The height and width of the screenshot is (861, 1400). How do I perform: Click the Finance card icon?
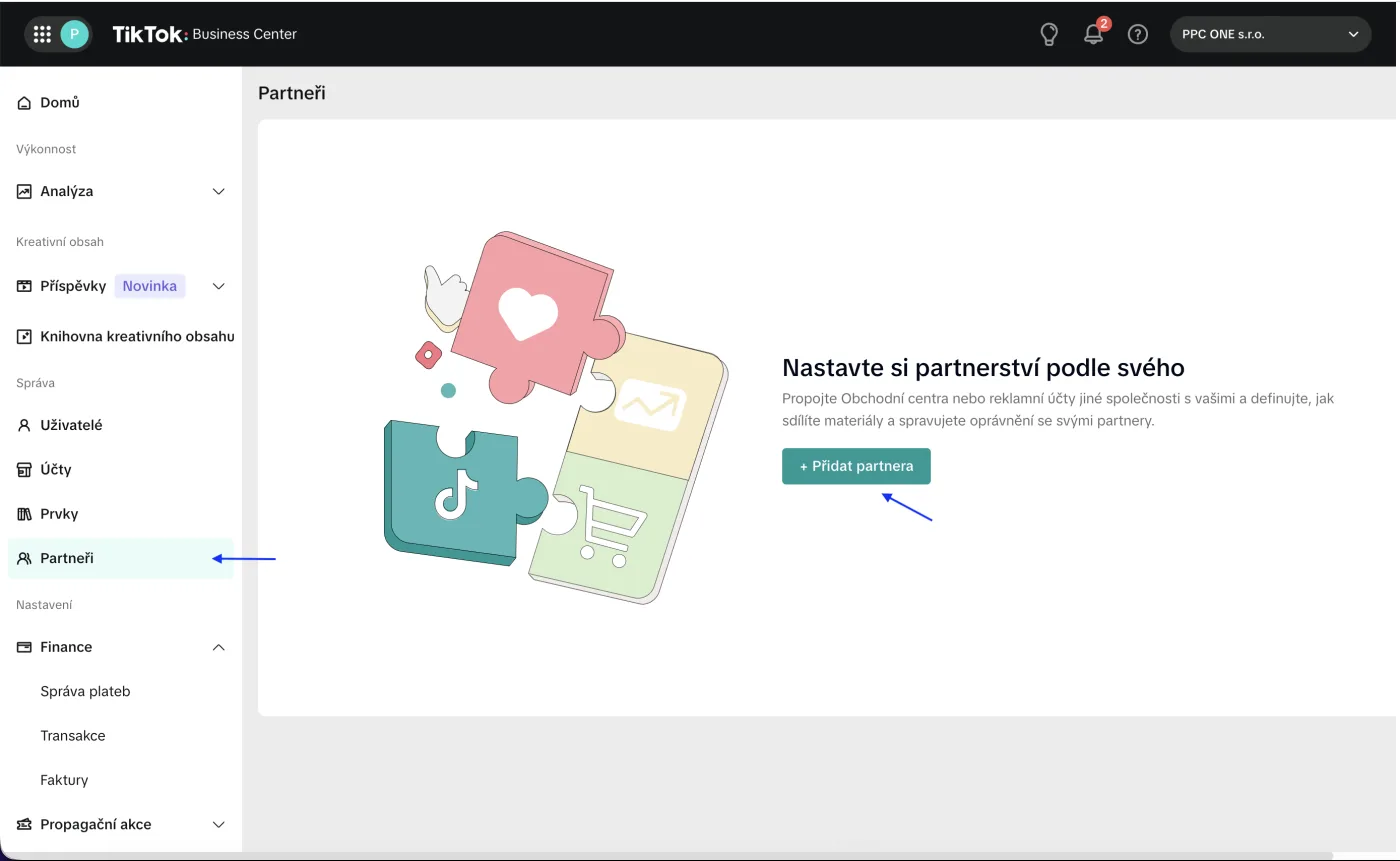25,647
